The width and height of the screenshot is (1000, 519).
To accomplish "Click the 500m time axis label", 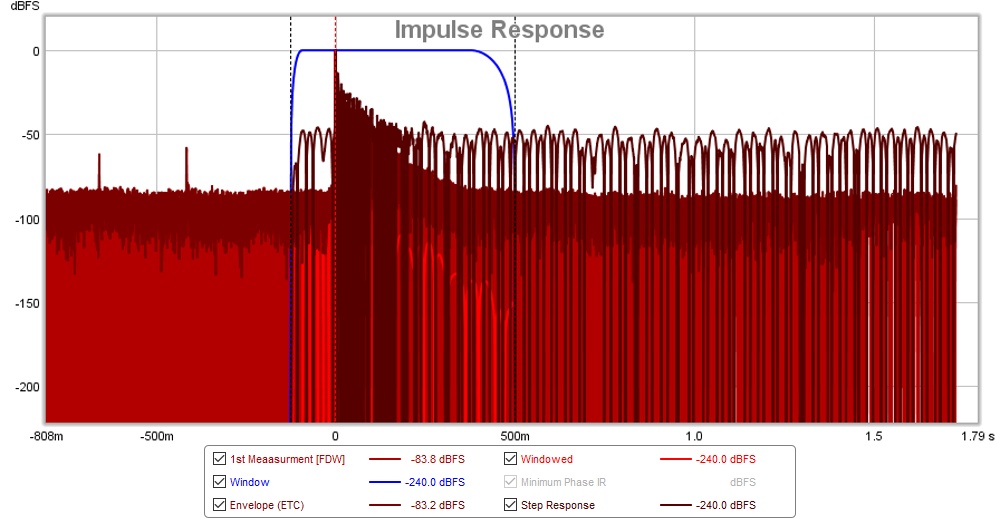I will click(x=515, y=436).
